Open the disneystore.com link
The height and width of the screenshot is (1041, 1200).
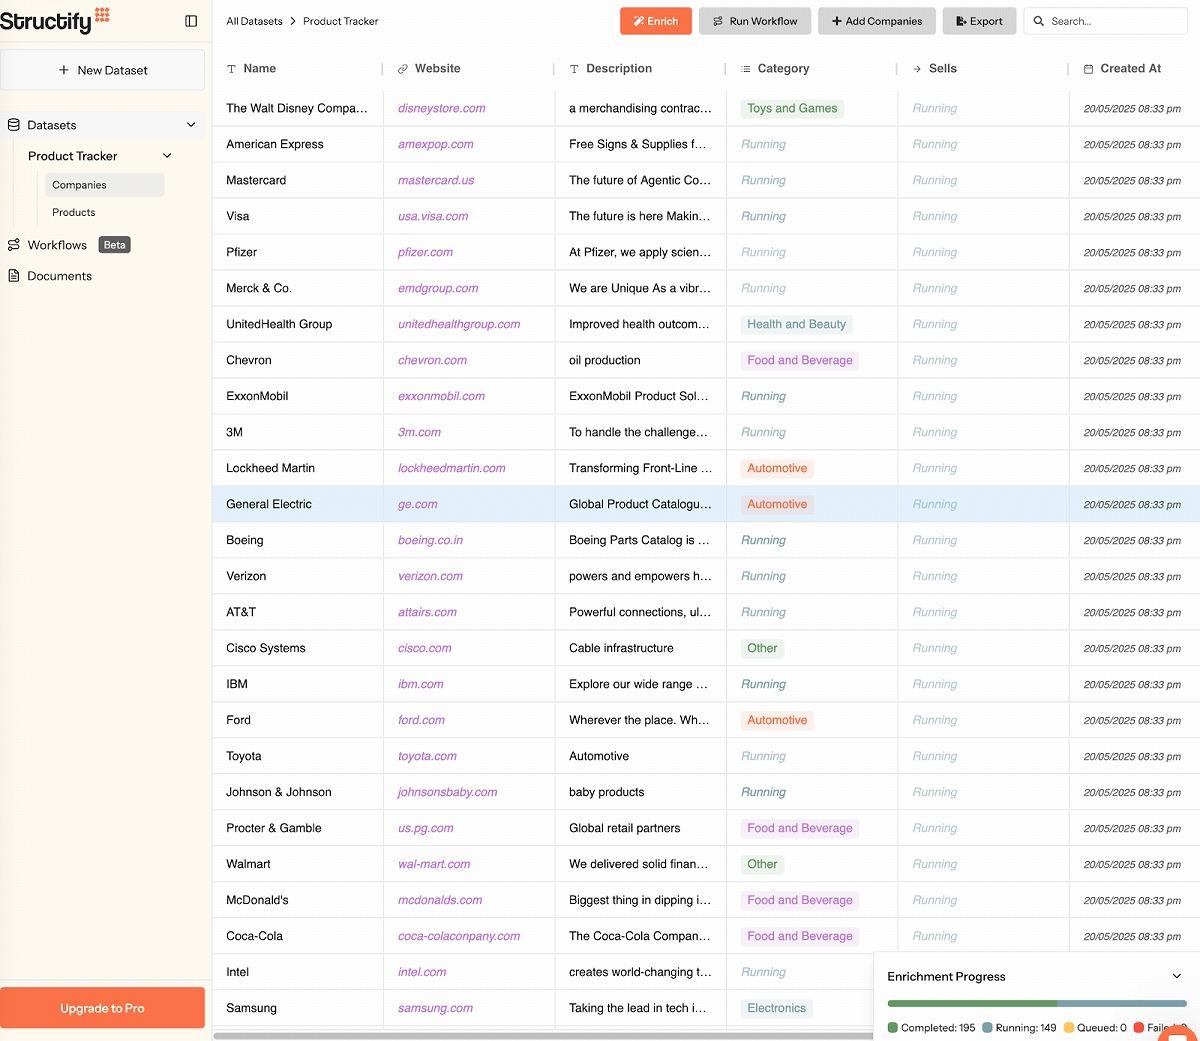(442, 108)
